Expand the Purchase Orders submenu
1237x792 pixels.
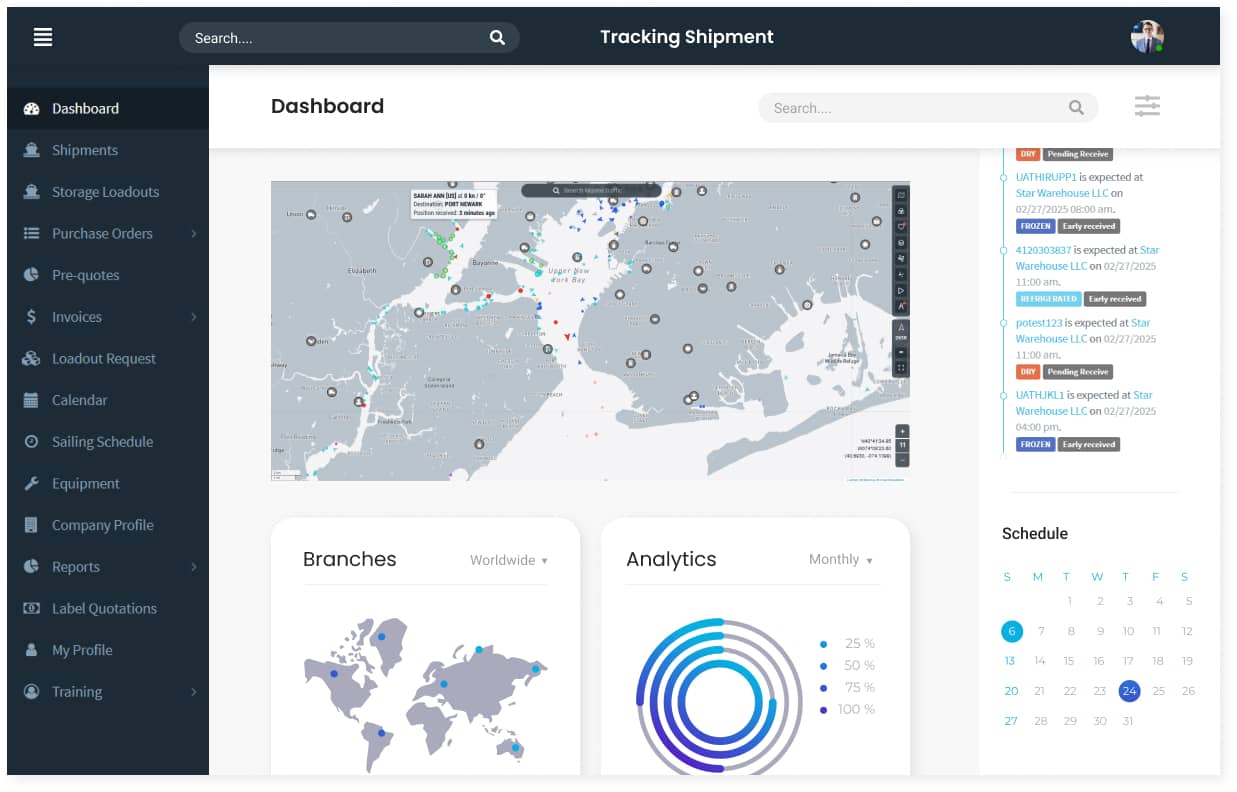click(x=193, y=234)
